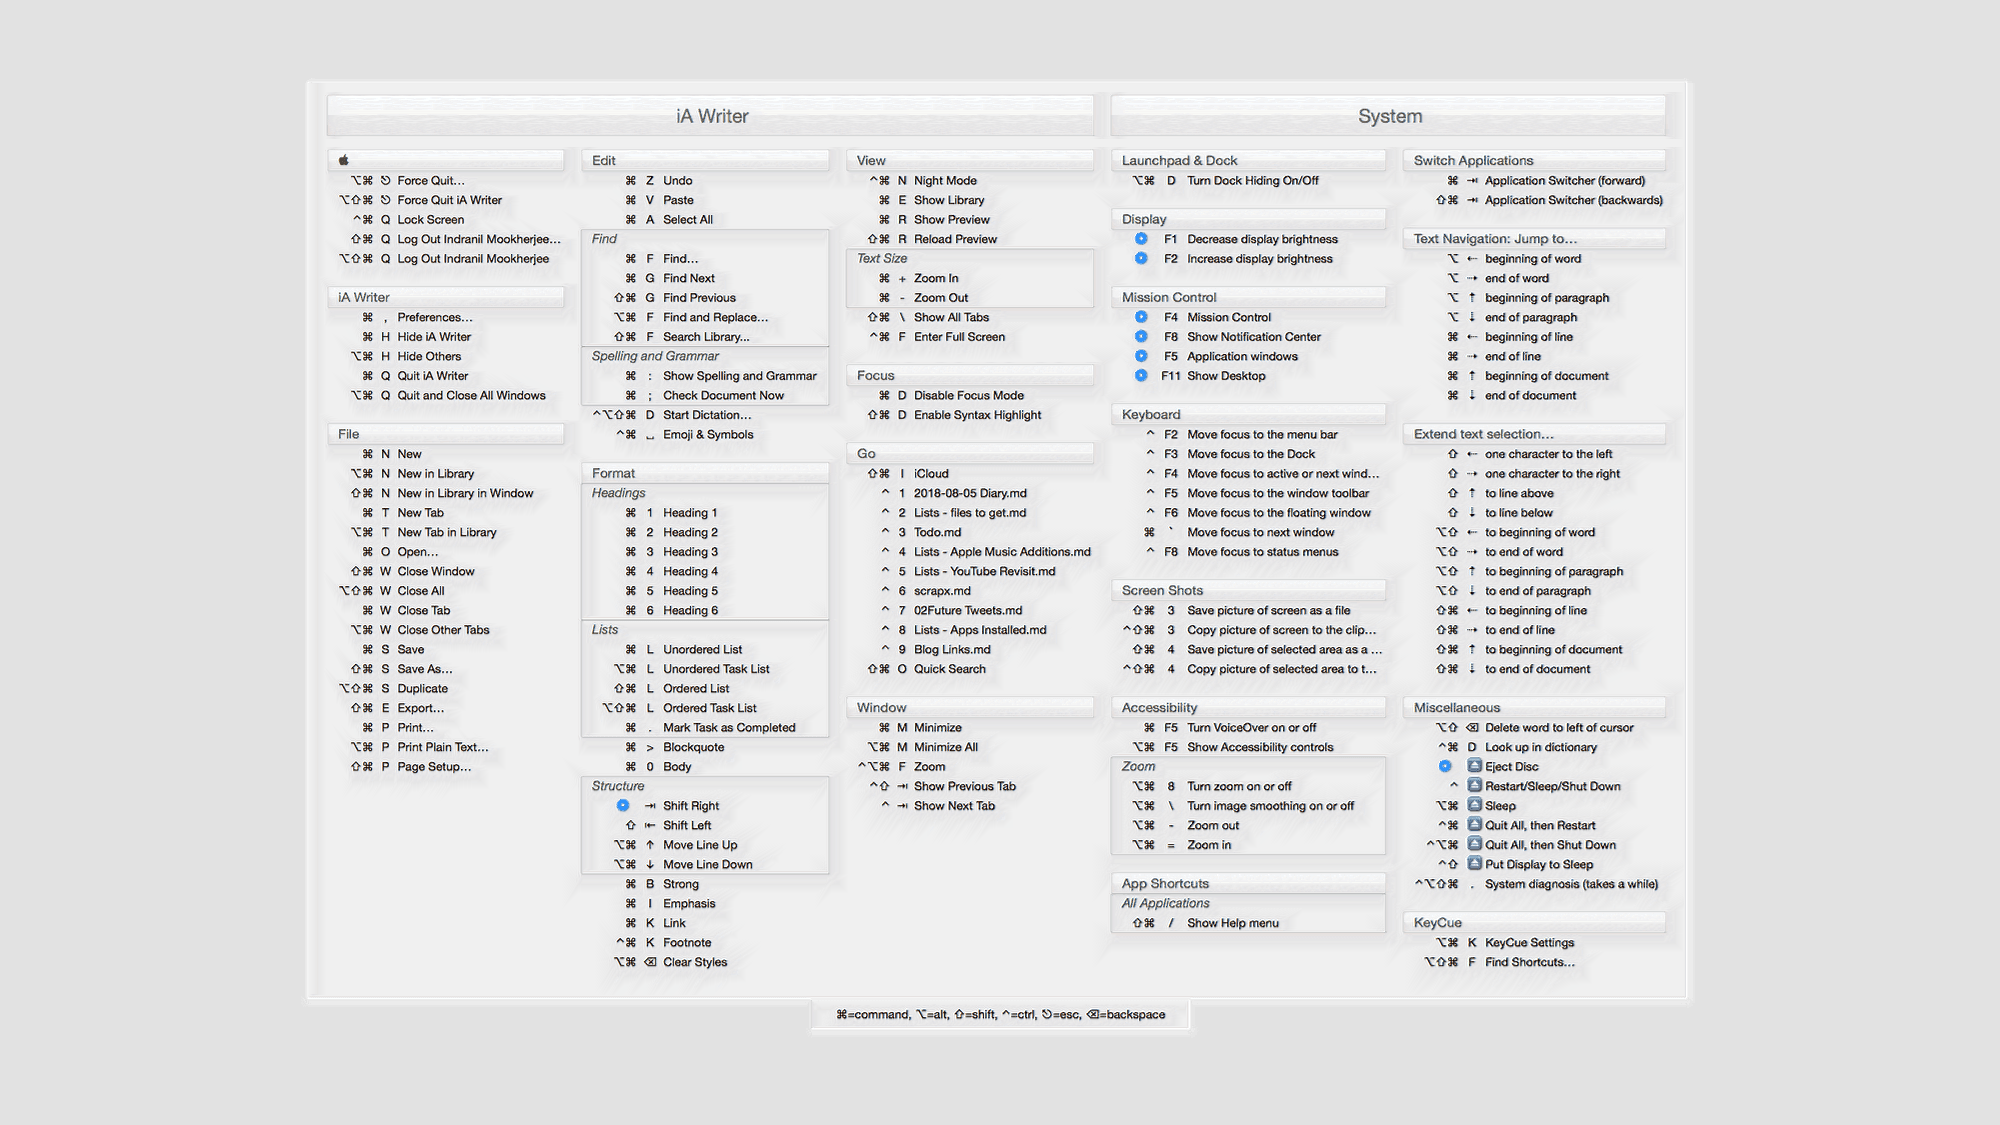Click the blue fn icon beside Application windows
Screen dimensions: 2000x1125
coord(1141,356)
